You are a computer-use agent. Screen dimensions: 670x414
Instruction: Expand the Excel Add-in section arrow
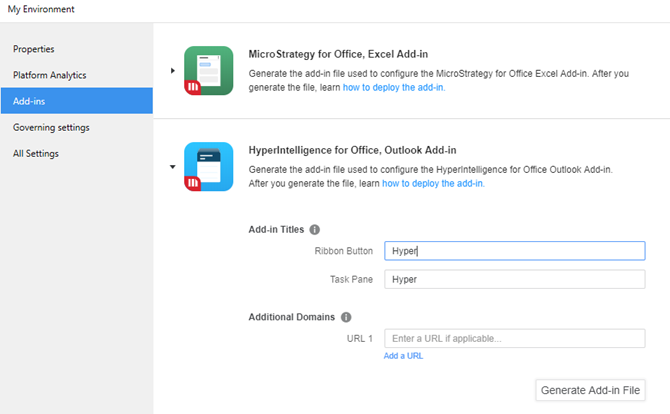click(x=173, y=71)
